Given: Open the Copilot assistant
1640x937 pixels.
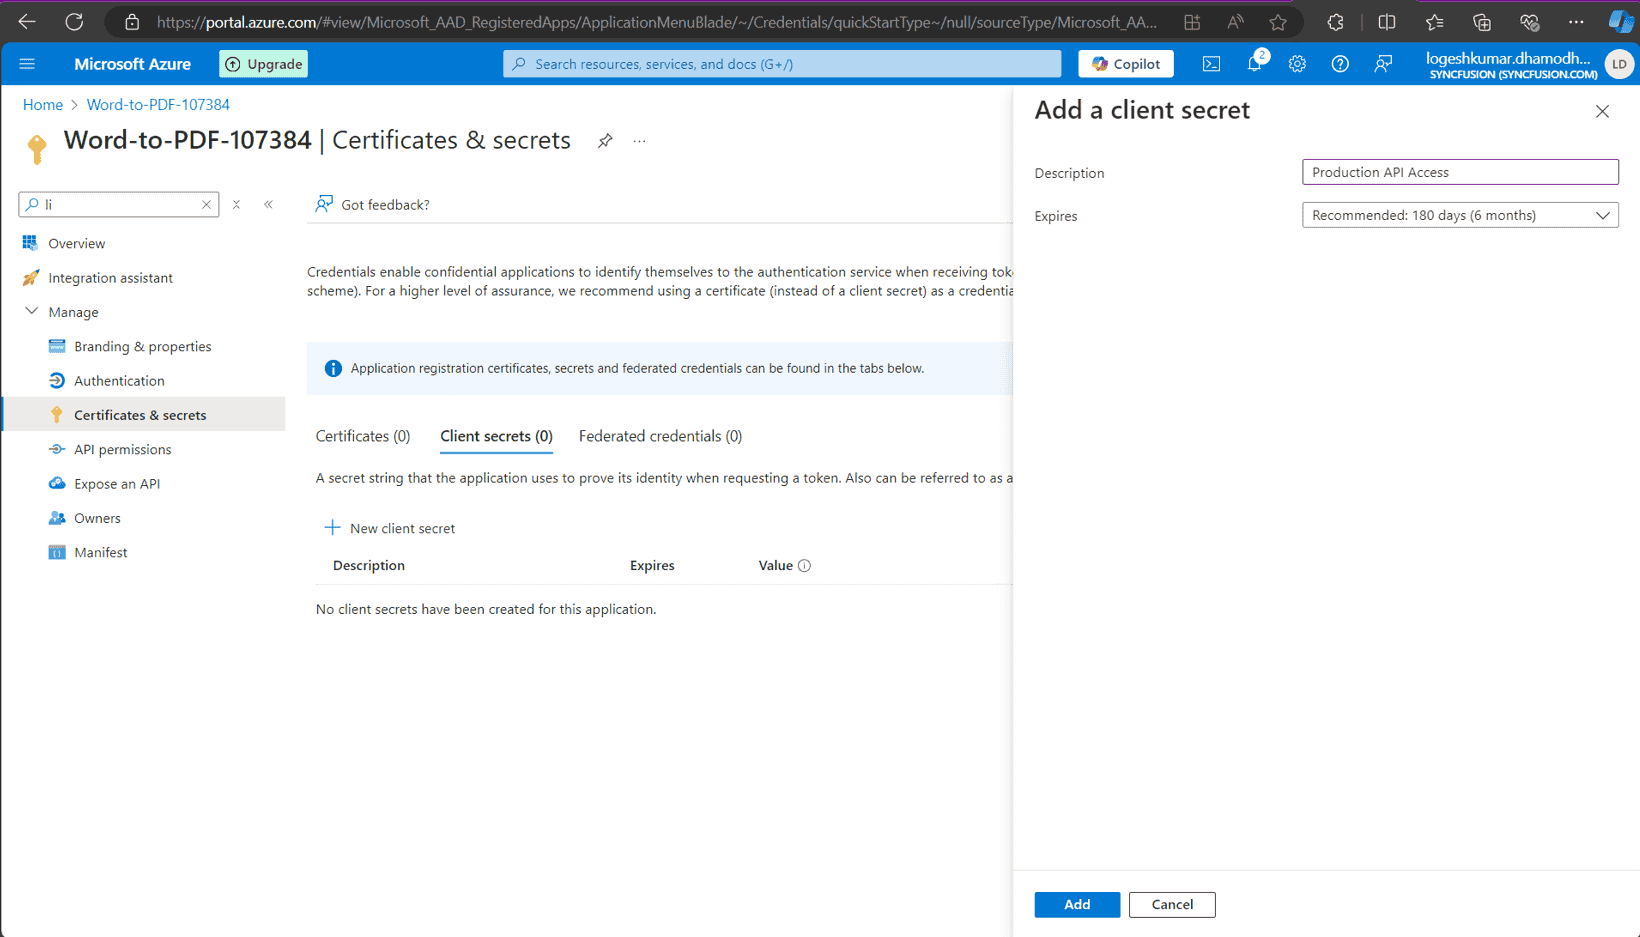Looking at the screenshot, I should (x=1125, y=63).
